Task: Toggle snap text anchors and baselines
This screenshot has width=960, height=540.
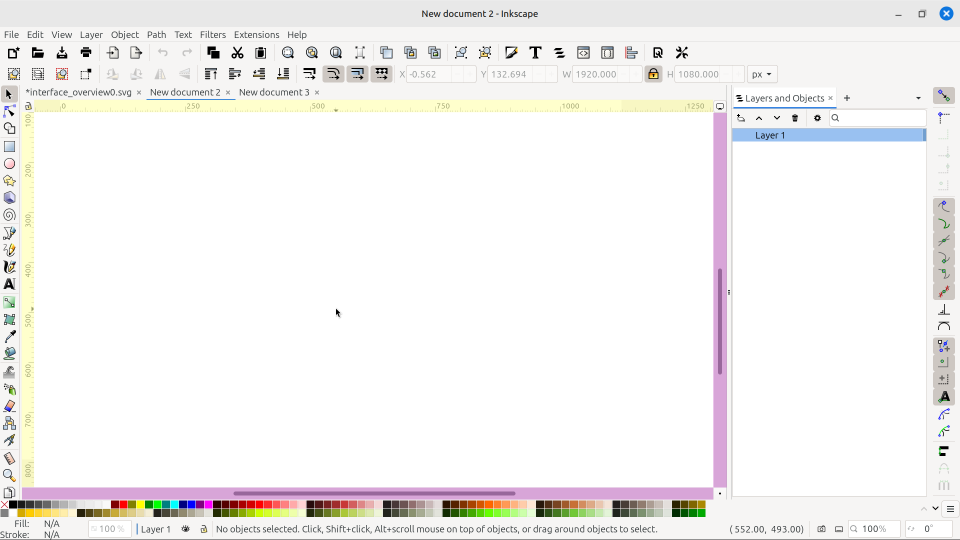Action: [944, 397]
